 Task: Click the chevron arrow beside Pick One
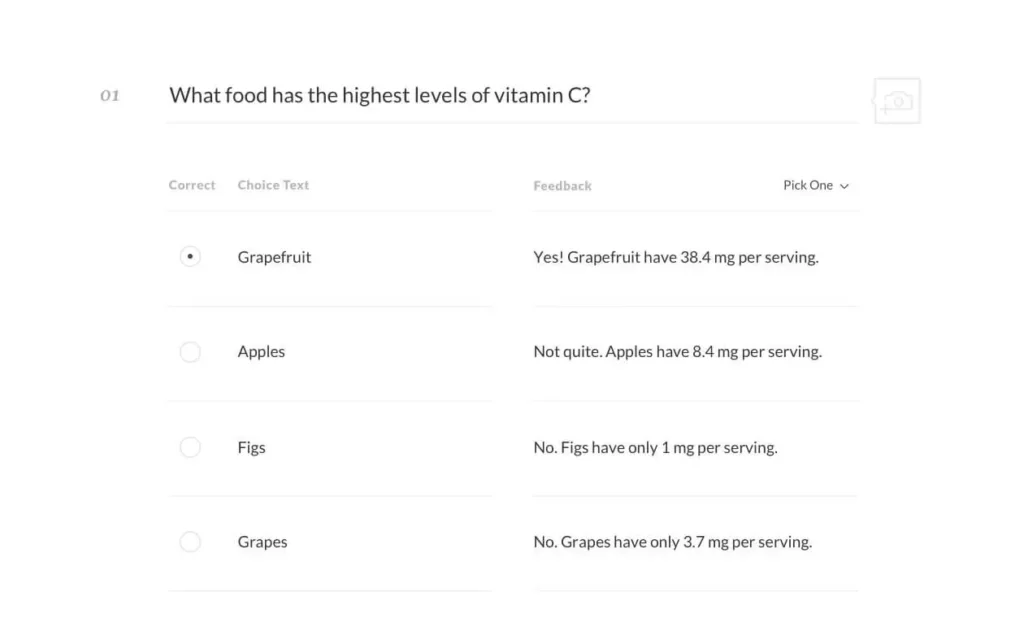point(844,186)
